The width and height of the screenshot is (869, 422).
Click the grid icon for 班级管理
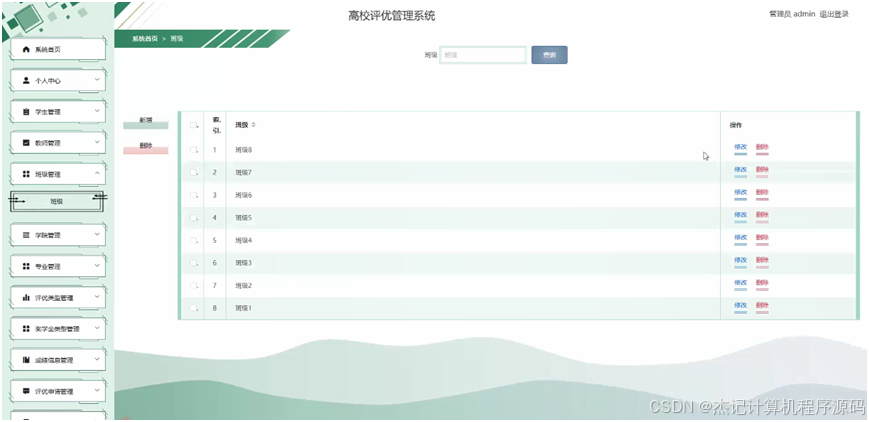26,174
